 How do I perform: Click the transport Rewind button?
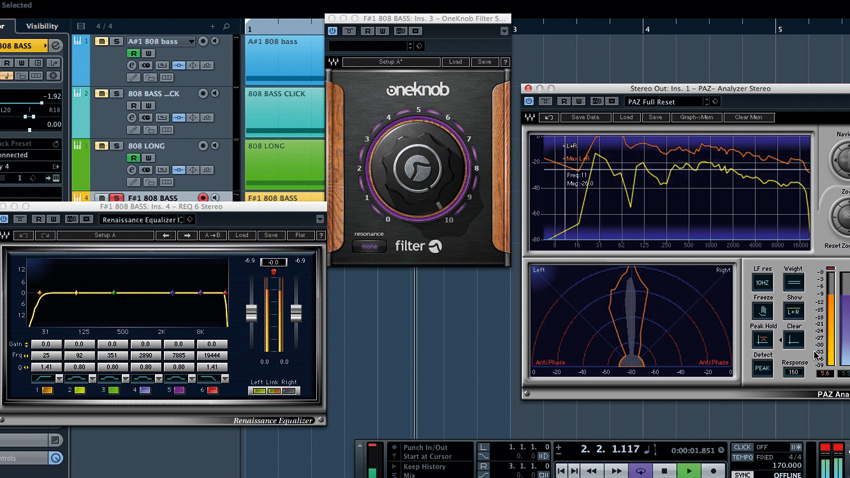point(592,470)
